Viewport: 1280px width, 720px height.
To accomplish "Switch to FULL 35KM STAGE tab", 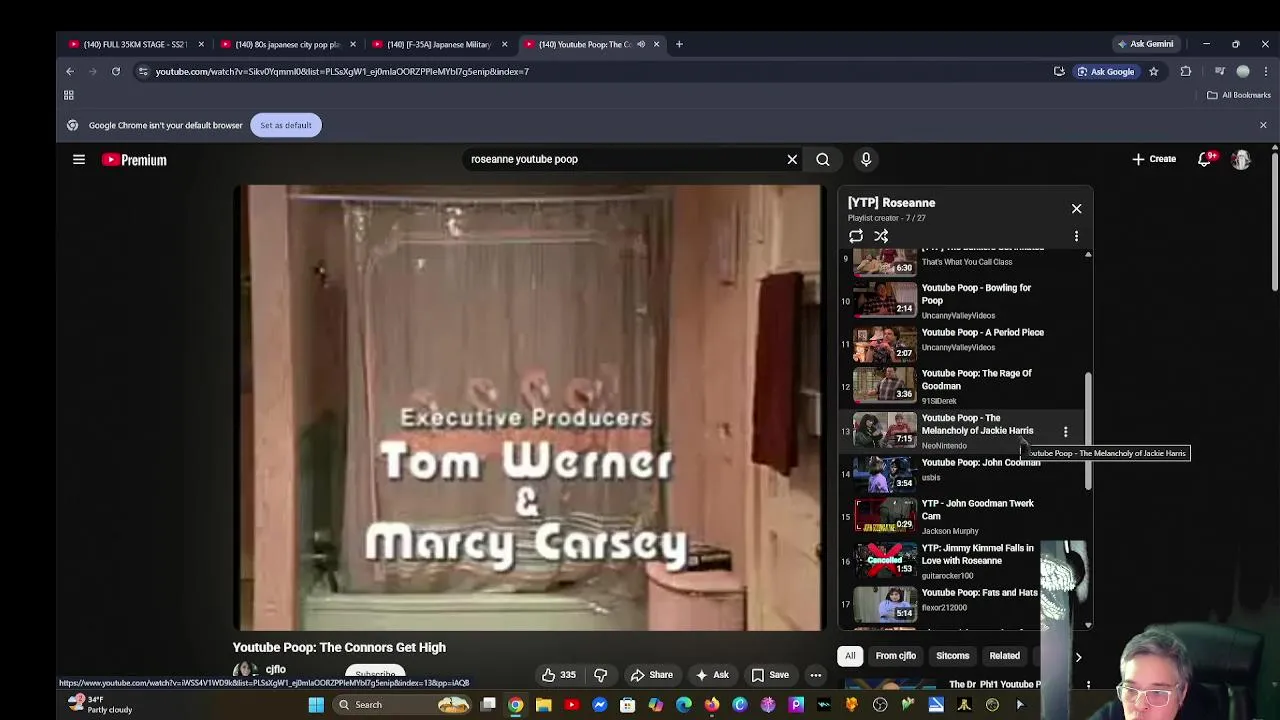I will pyautogui.click(x=135, y=44).
